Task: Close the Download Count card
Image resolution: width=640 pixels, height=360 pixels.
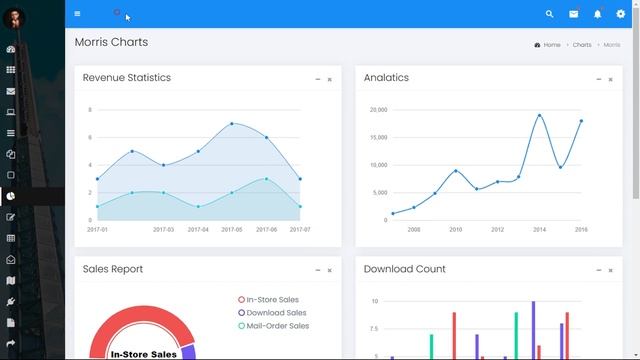Action: [611, 270]
